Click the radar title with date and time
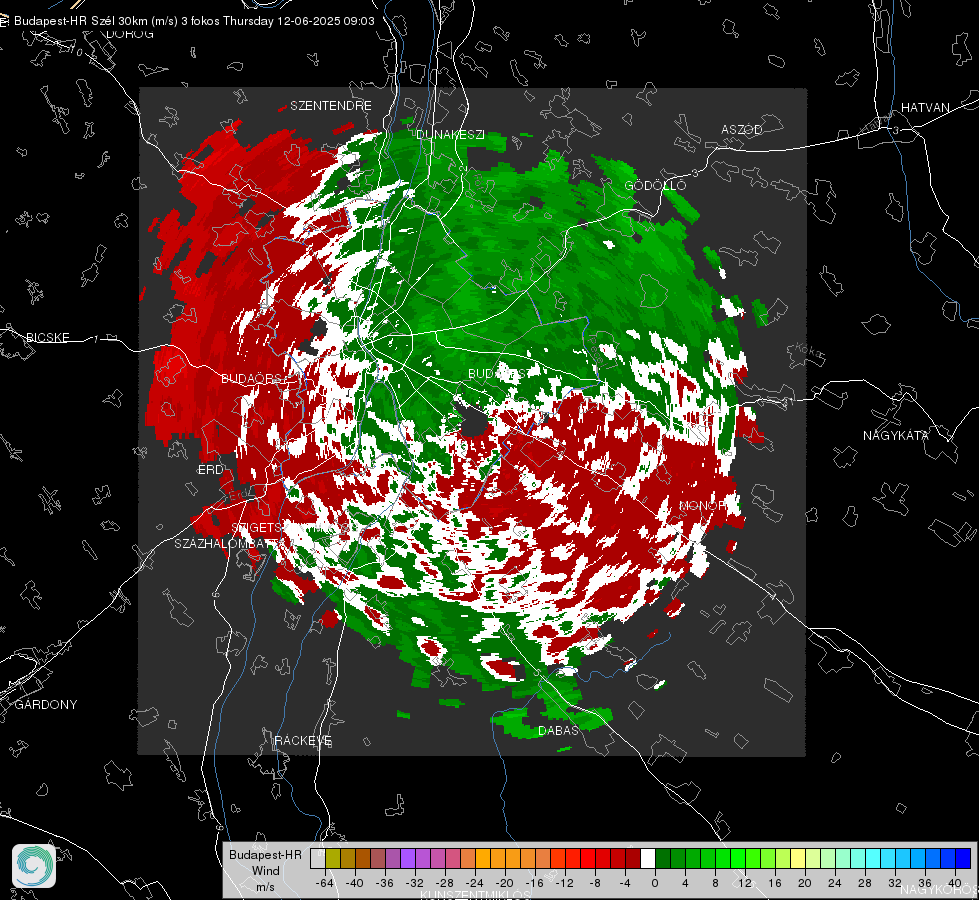The image size is (979, 900). click(x=194, y=21)
